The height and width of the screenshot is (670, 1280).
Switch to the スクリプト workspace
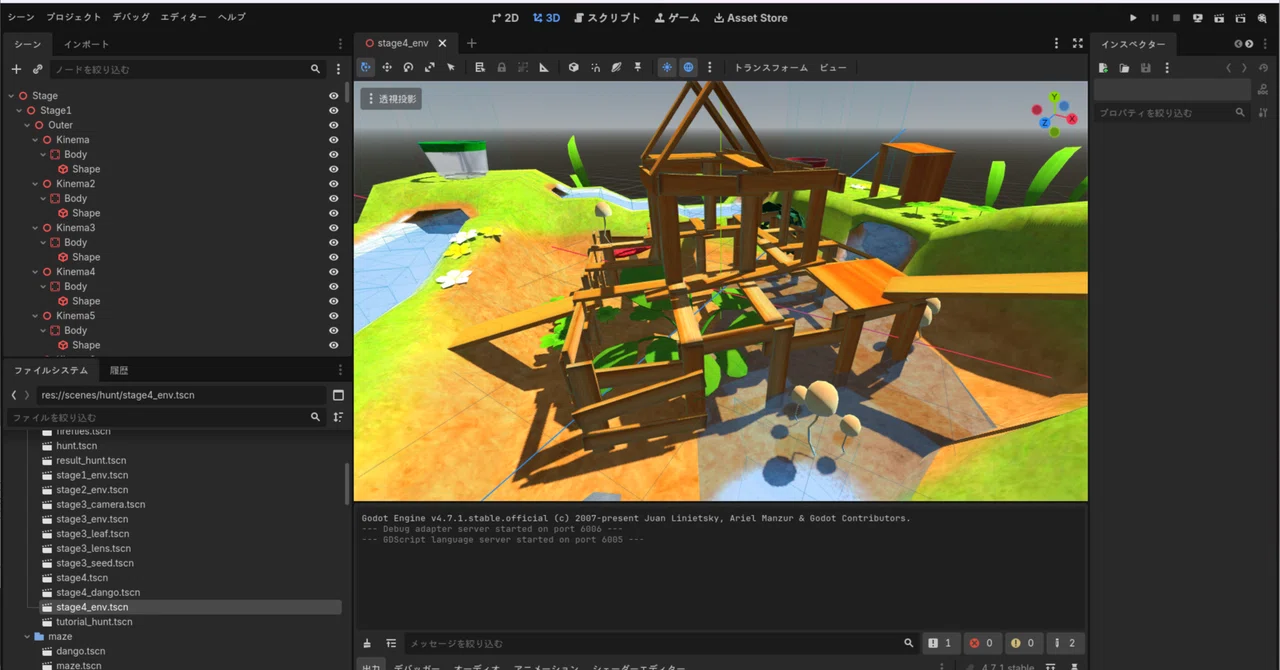pyautogui.click(x=607, y=18)
